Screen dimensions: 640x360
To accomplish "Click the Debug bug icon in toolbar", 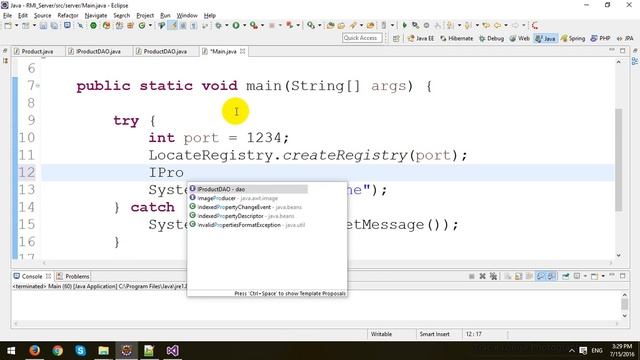I will (x=218, y=25).
